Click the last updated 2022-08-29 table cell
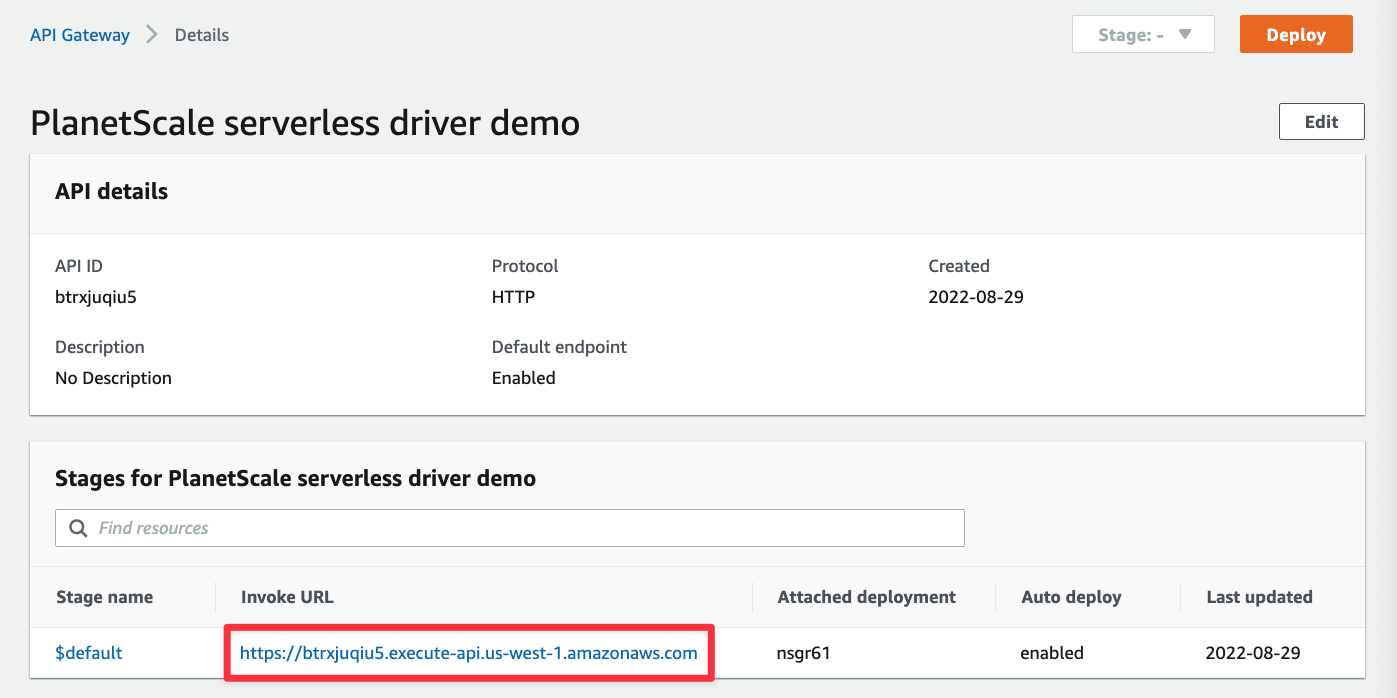 1254,653
